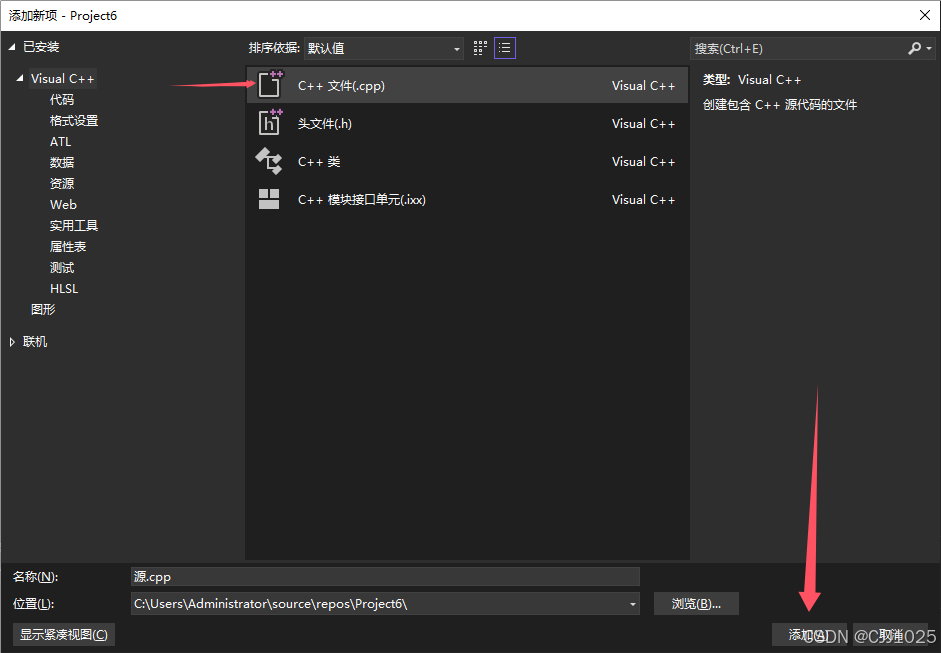
Task: Click the 添加(A) button
Action: (x=810, y=634)
